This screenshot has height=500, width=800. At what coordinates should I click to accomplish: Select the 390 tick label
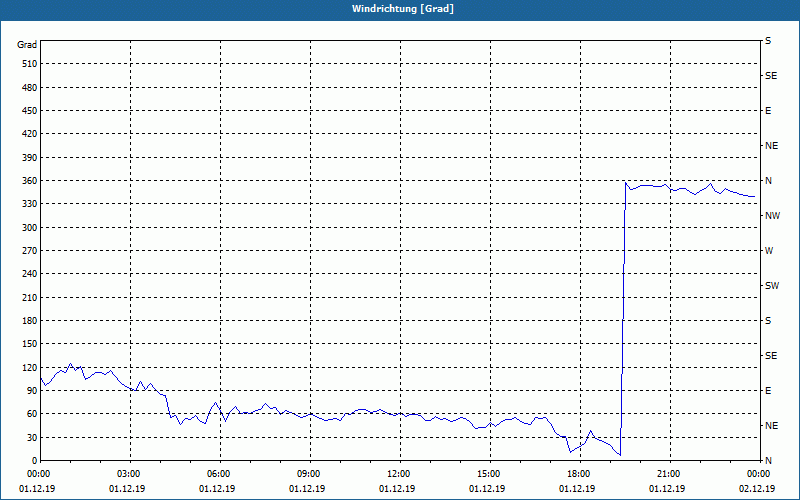(30, 157)
